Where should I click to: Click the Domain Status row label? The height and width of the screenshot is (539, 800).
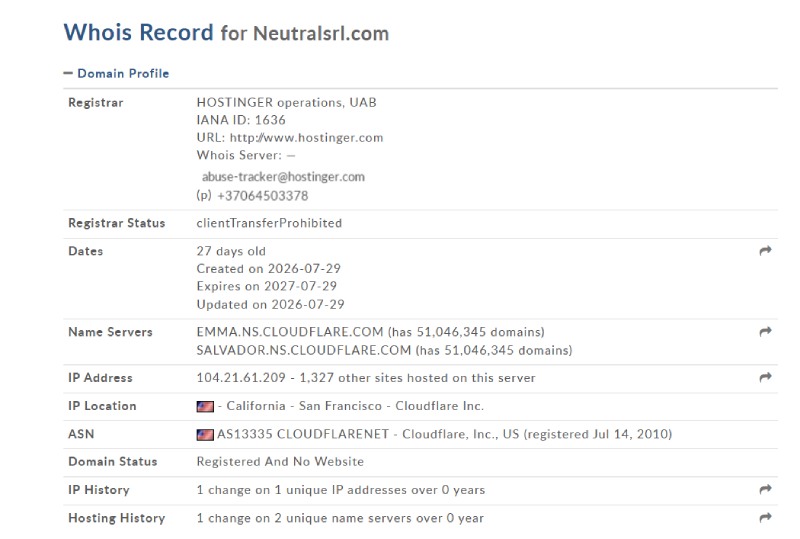tap(113, 461)
